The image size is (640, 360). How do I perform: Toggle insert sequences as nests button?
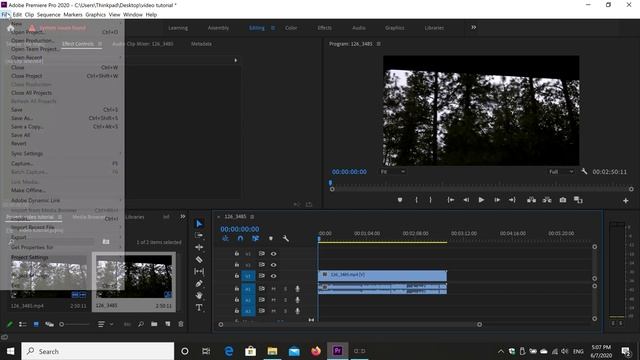[x=225, y=238]
